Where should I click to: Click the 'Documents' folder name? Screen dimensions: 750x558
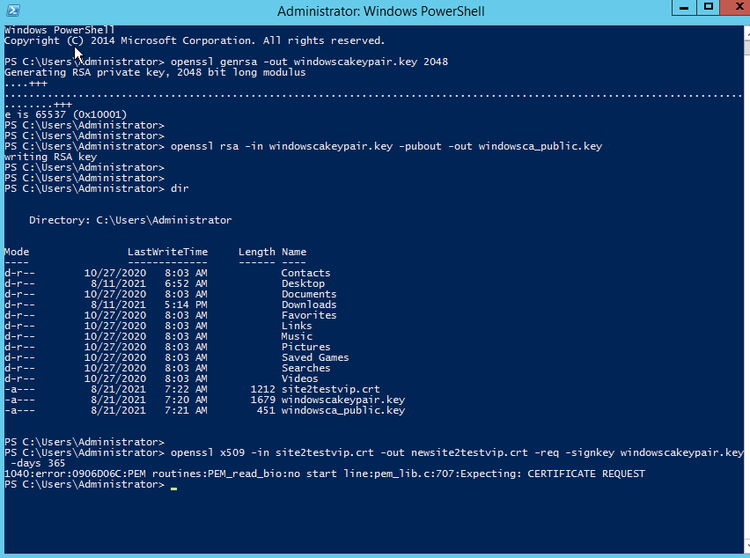(309, 294)
